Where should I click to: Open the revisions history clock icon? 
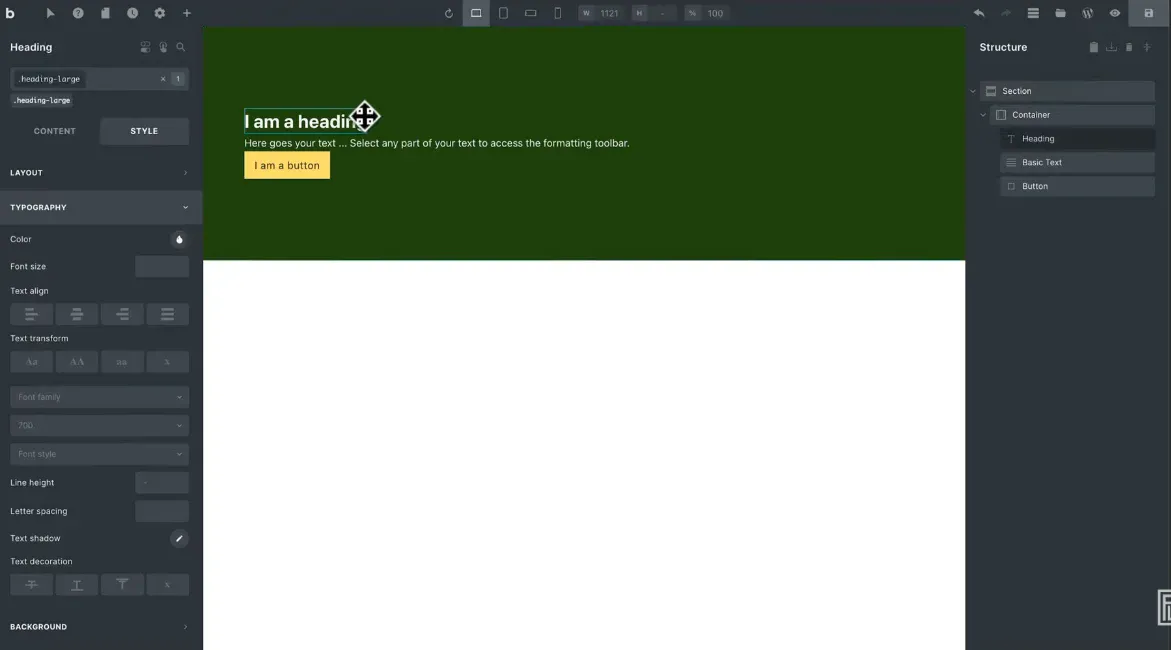132,13
